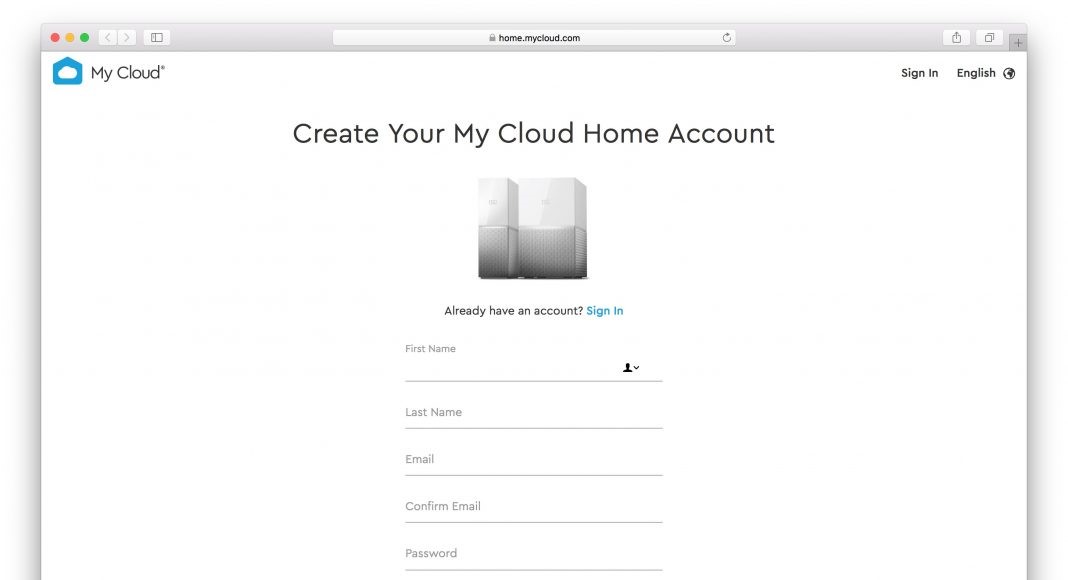Maximize the window with green button

coord(84,37)
